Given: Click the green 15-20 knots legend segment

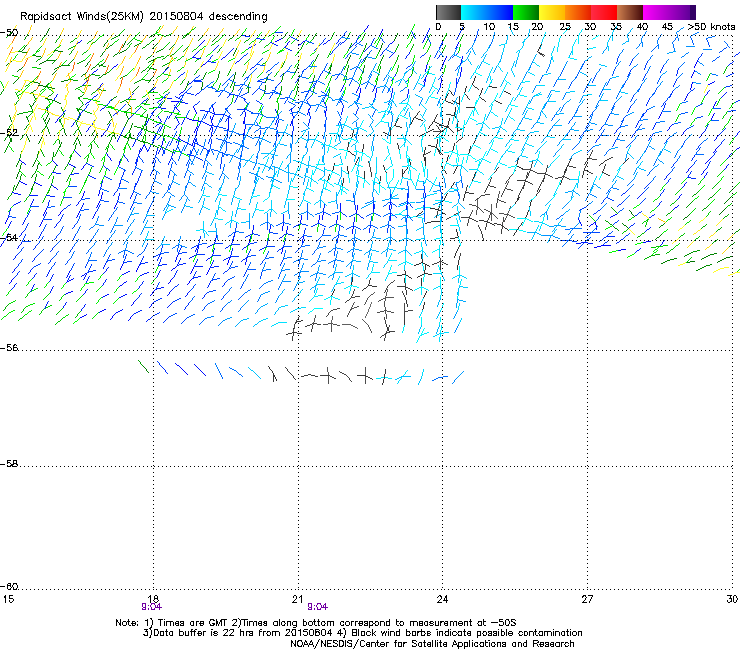Looking at the screenshot, I should pos(526,12).
